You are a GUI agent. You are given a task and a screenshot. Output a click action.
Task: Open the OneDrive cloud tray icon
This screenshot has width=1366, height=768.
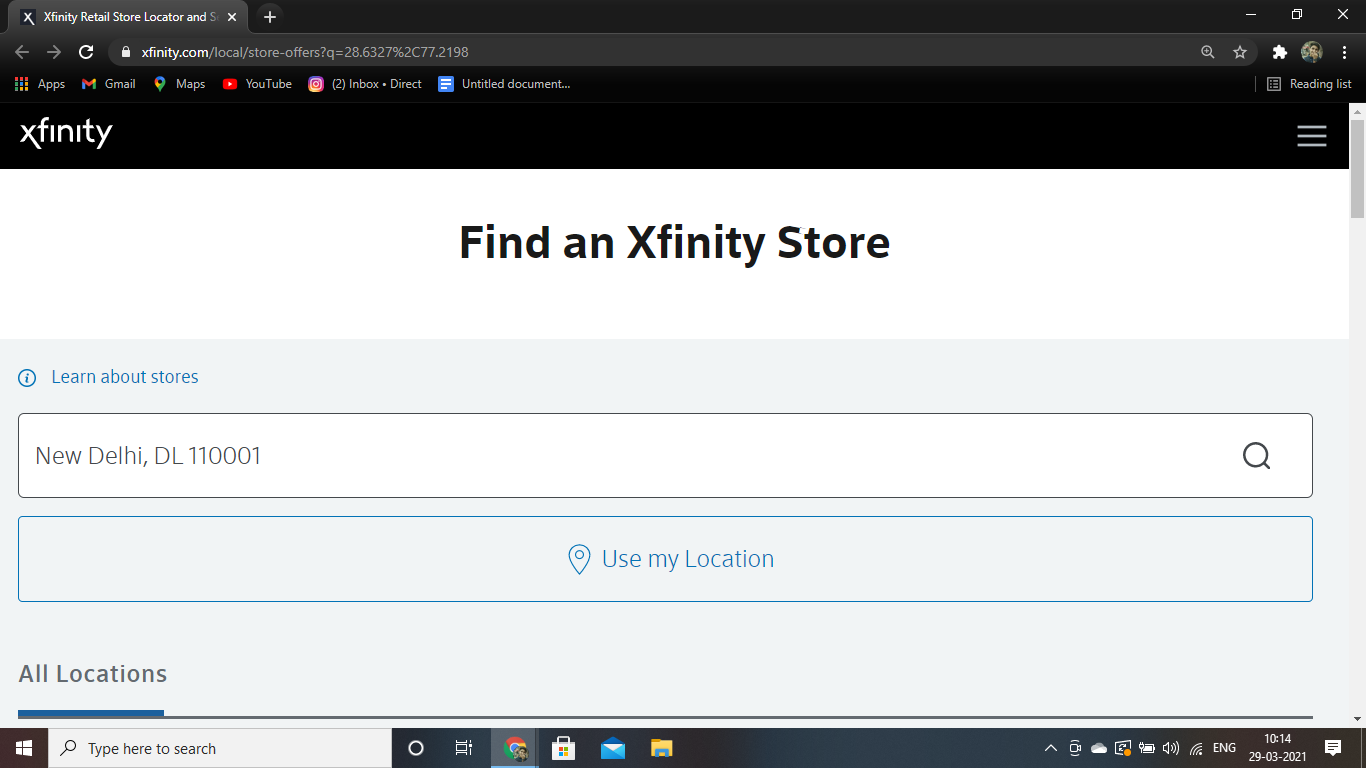1099,748
